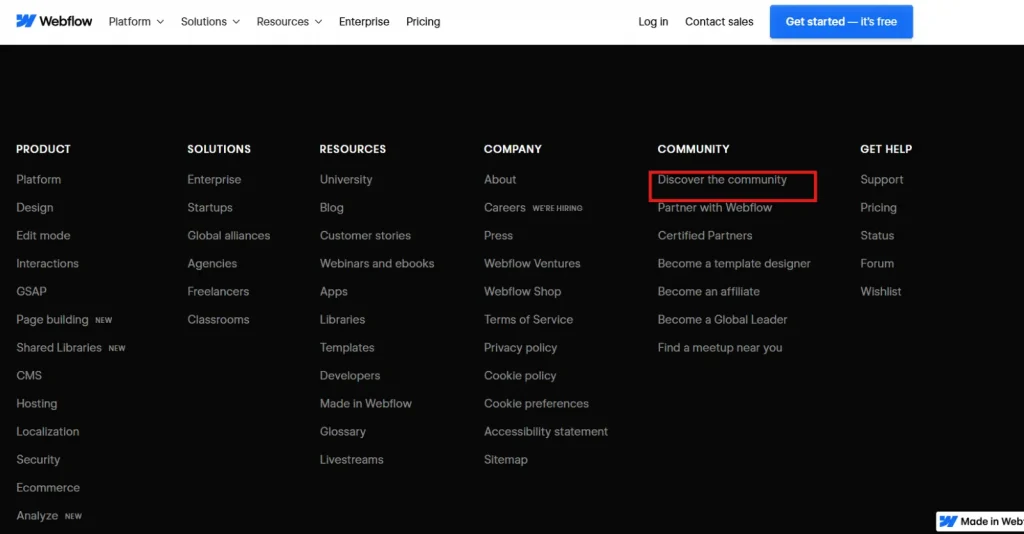The width and height of the screenshot is (1024, 534).
Task: Open the Cookie preferences link
Action: (536, 404)
